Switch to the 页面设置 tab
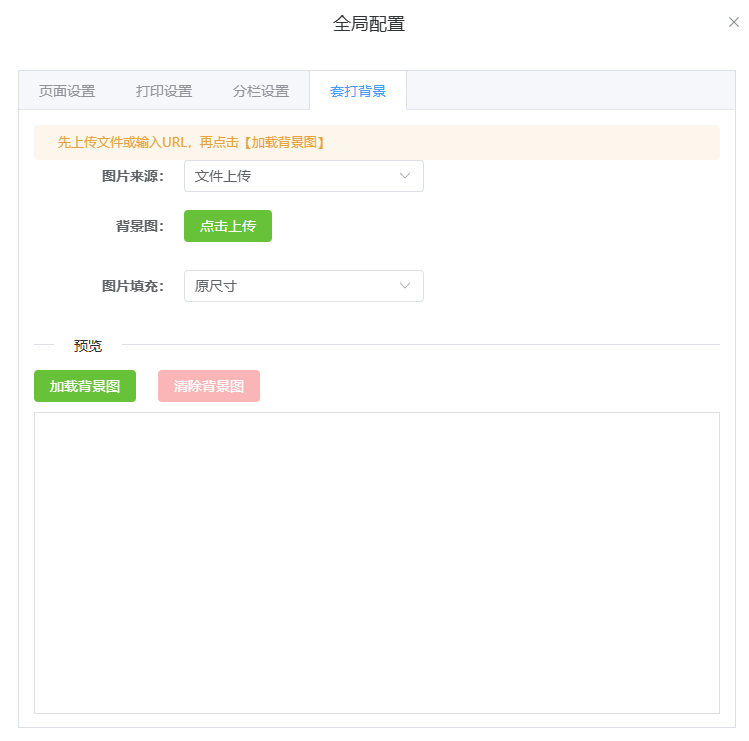Viewport: 749px width, 741px height. (67, 91)
